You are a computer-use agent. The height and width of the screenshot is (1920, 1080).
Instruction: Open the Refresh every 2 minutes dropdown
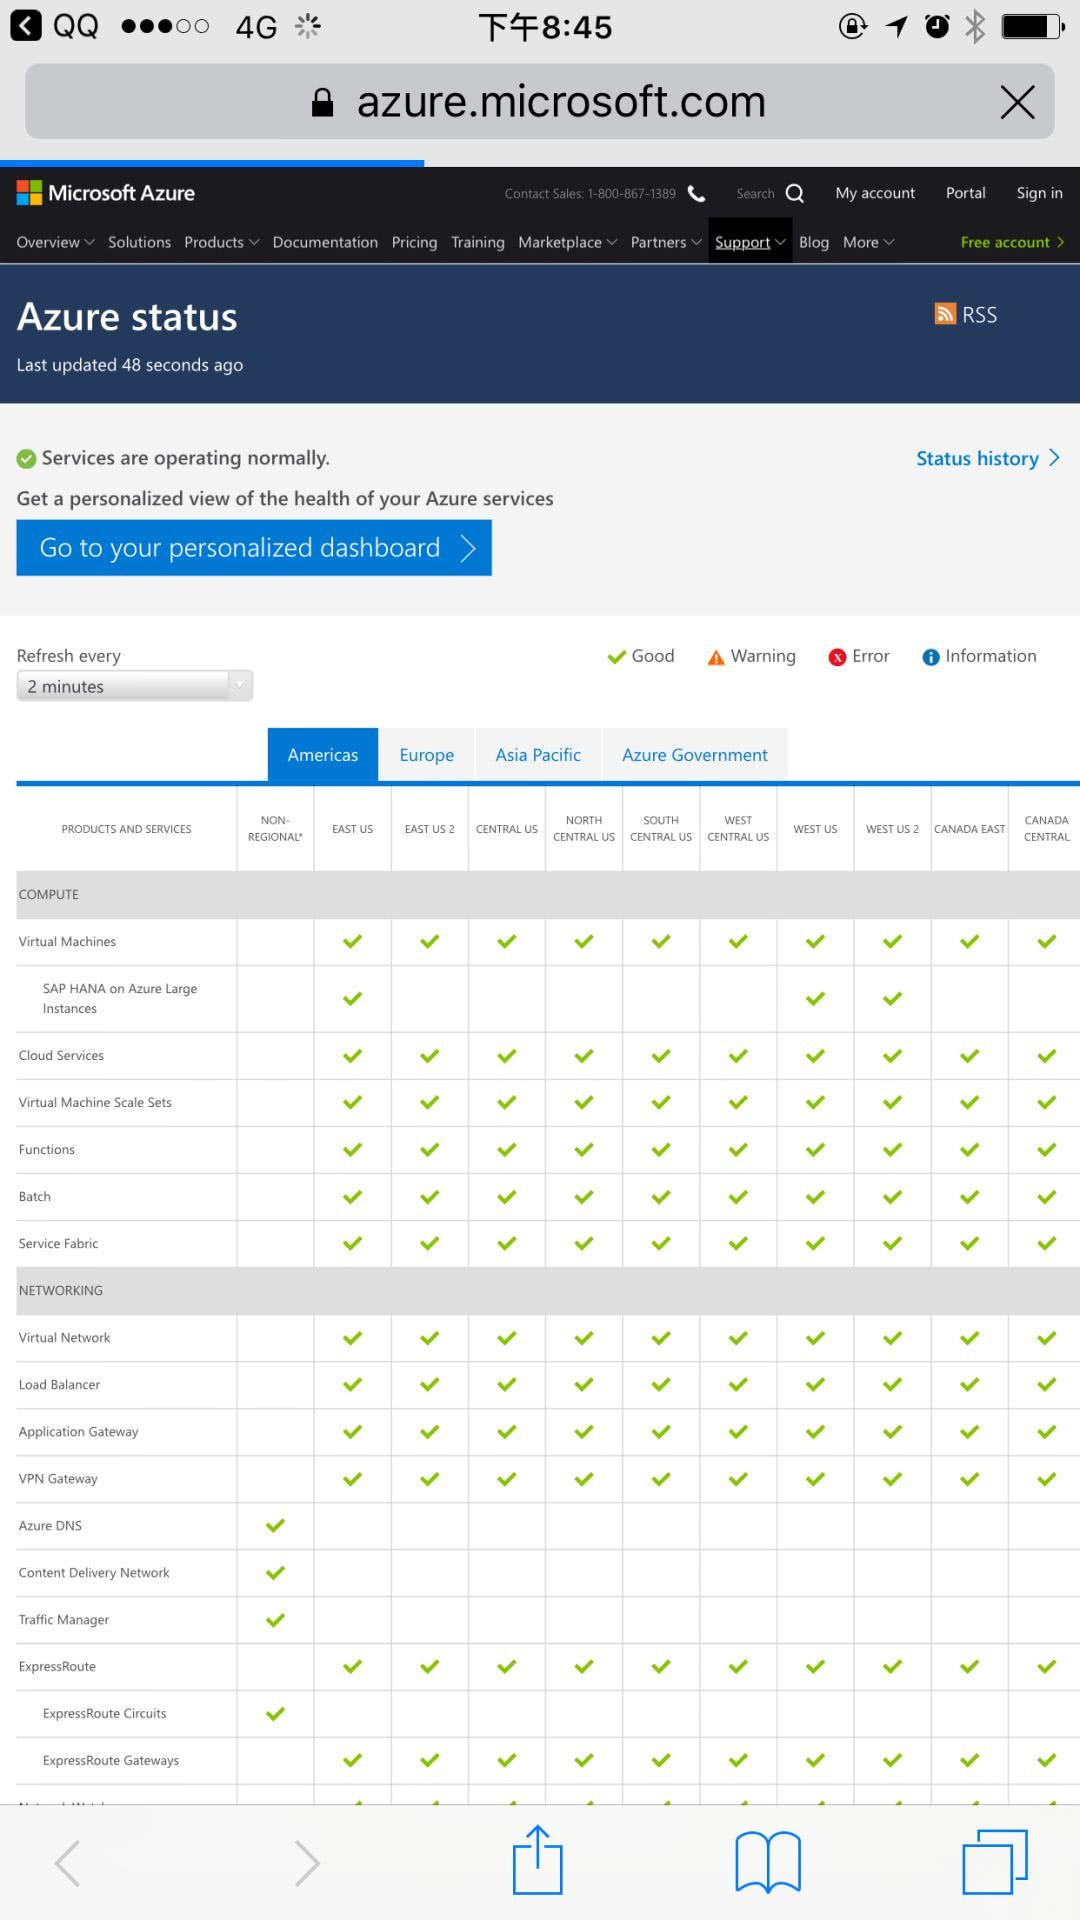pyautogui.click(x=134, y=686)
